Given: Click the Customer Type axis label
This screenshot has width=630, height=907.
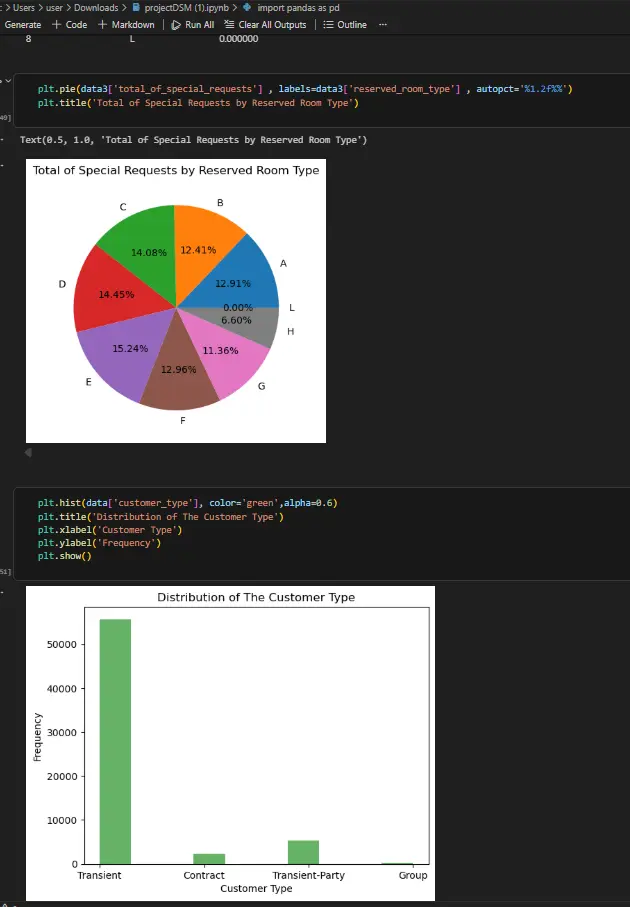Looking at the screenshot, I should click(256, 888).
